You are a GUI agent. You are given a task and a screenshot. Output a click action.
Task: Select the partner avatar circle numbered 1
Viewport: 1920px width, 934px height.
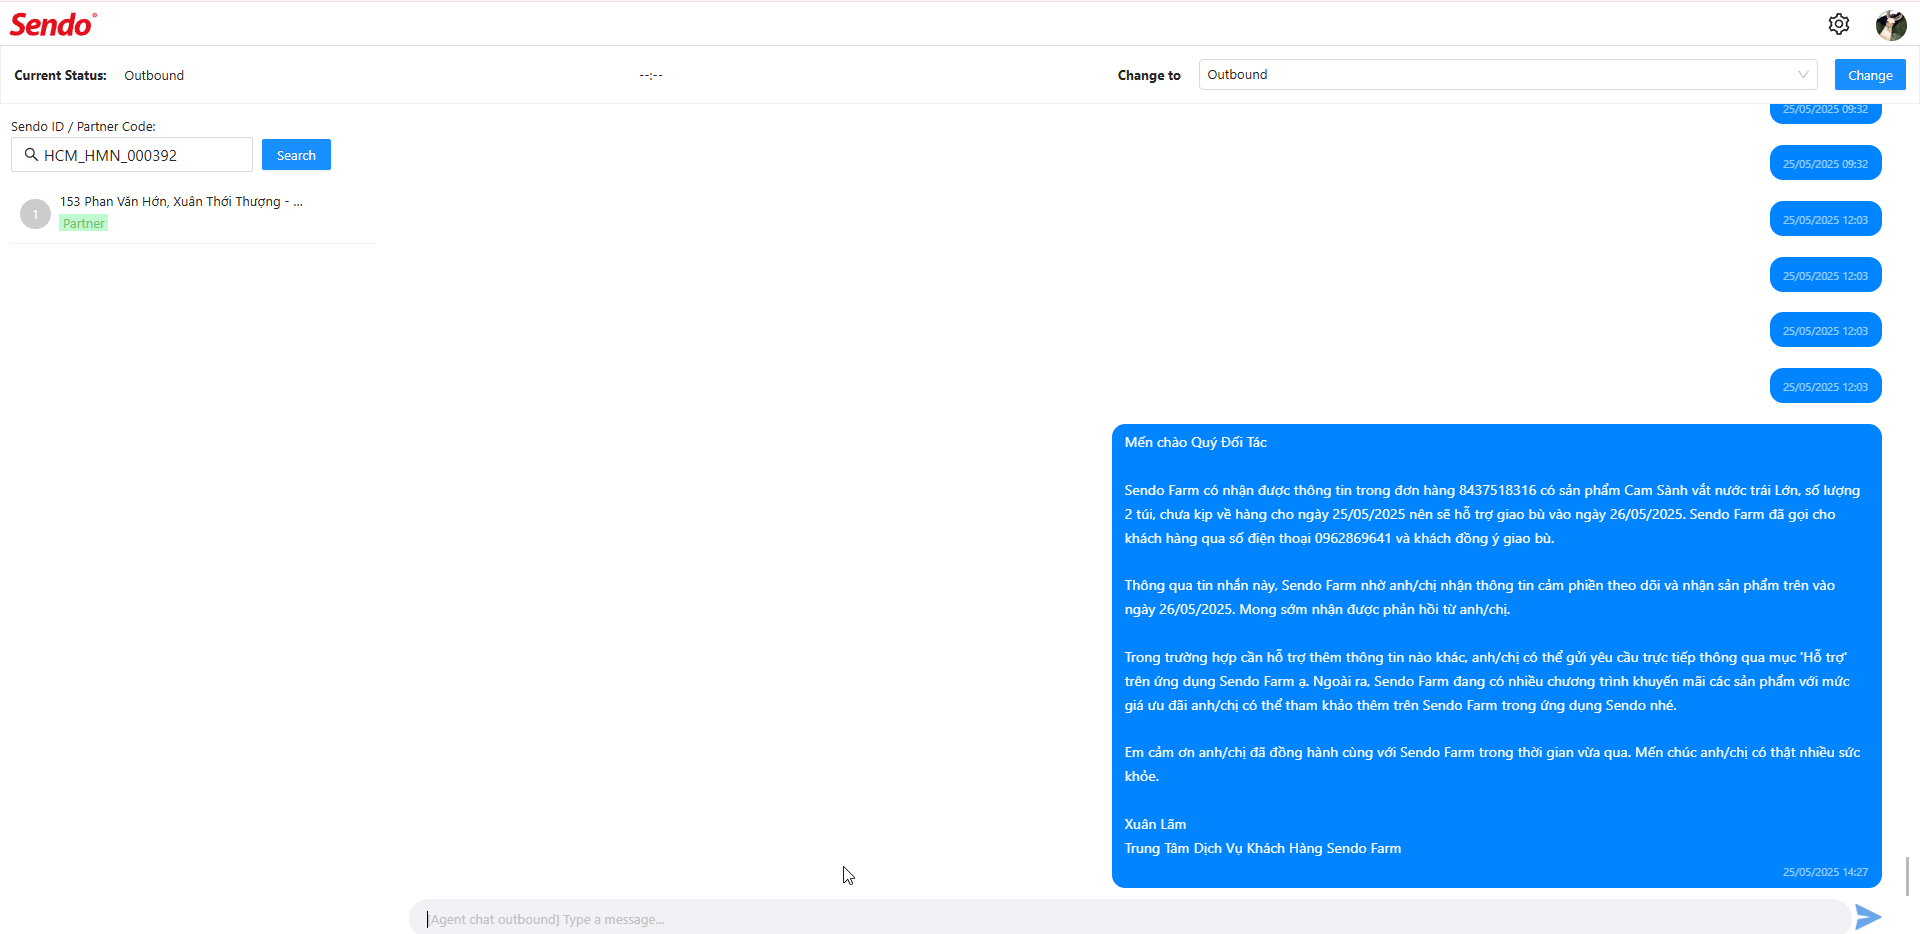(35, 214)
